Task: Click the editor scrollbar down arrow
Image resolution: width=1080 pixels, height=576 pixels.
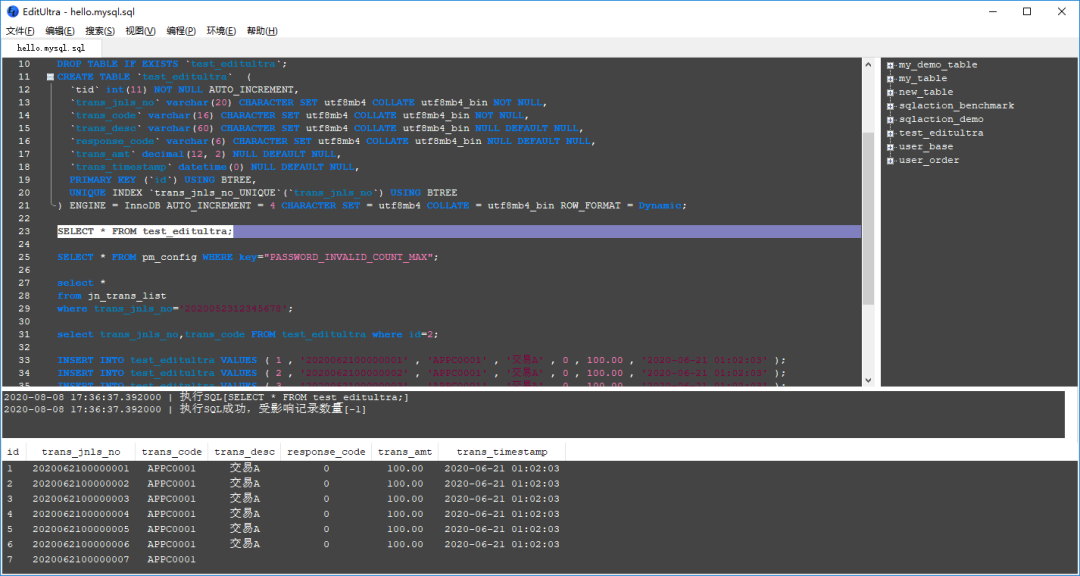Action: 868,380
